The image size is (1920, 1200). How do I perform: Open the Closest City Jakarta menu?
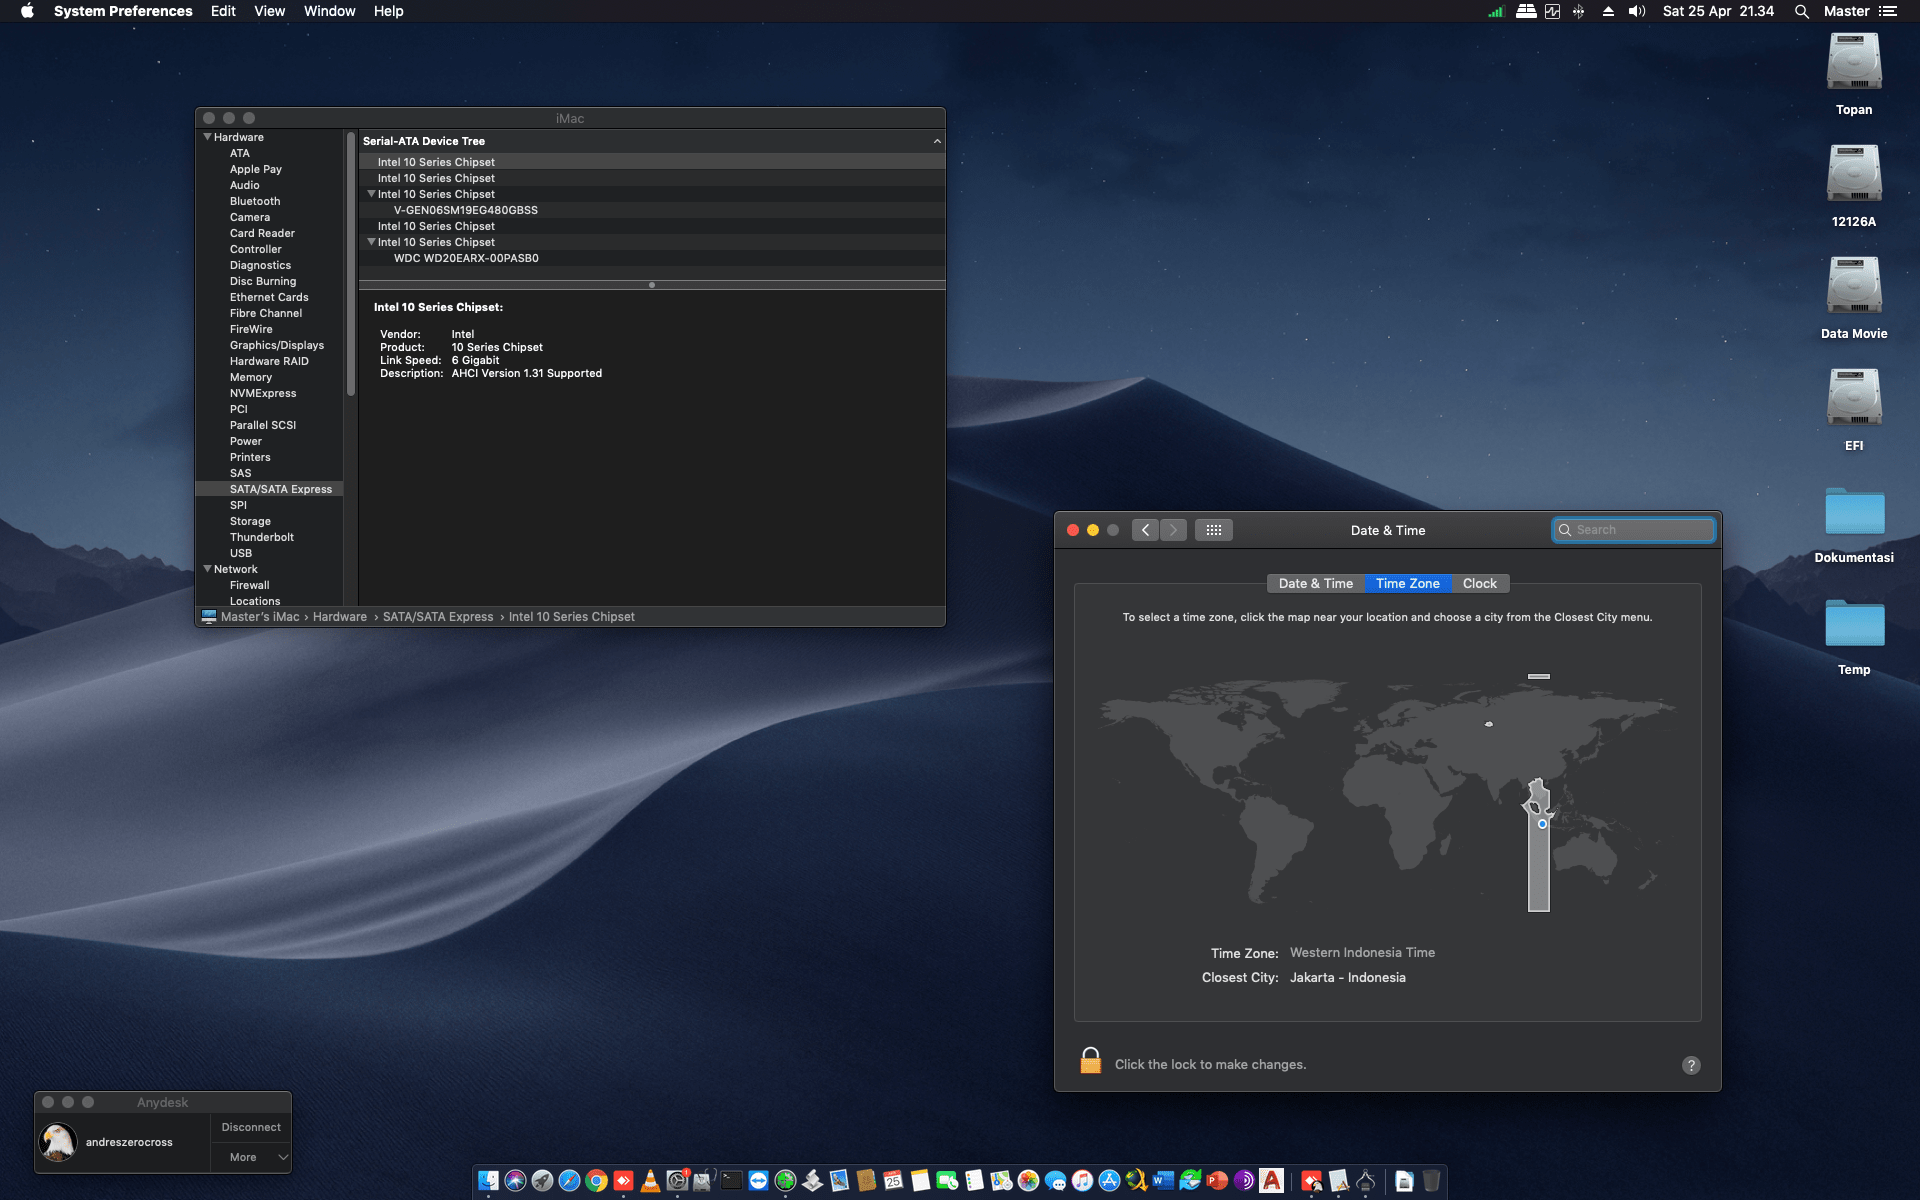pyautogui.click(x=1347, y=978)
